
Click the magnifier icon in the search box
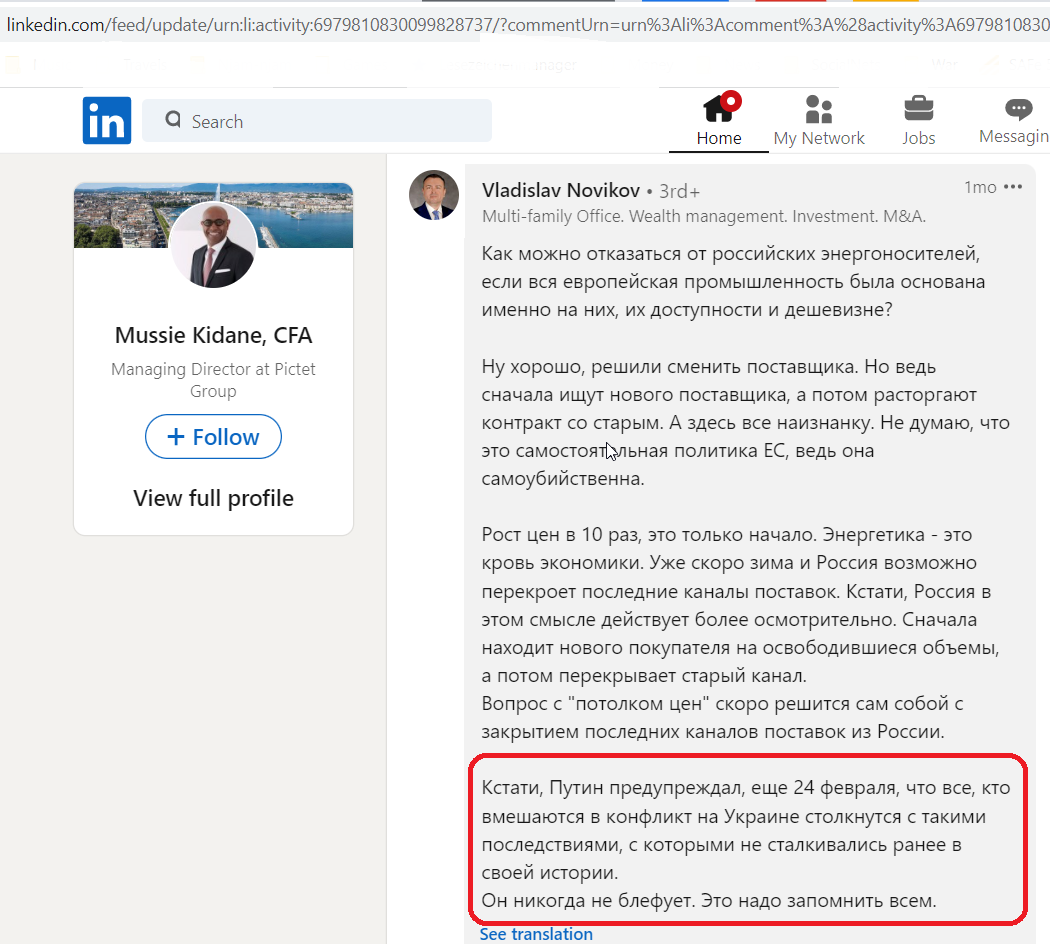point(173,120)
